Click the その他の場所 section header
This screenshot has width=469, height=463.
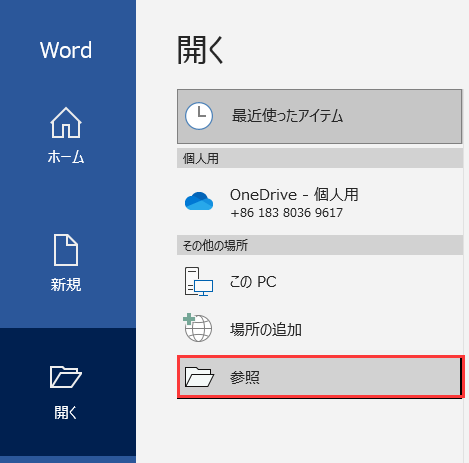click(x=320, y=246)
